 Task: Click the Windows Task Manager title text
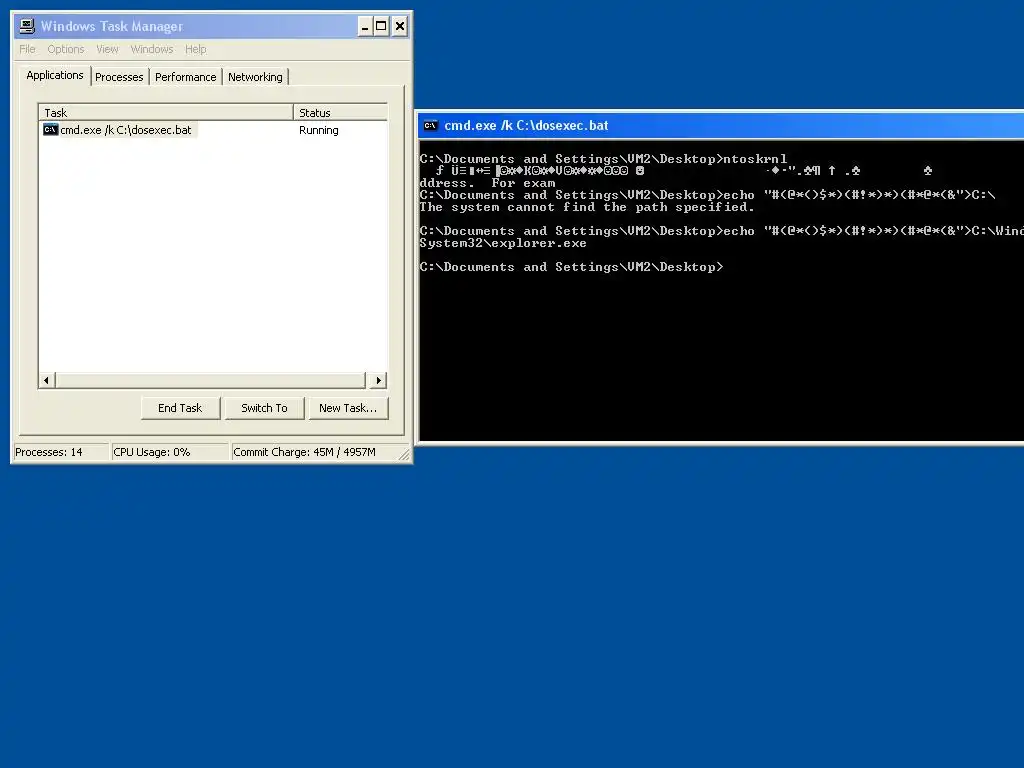tap(112, 27)
